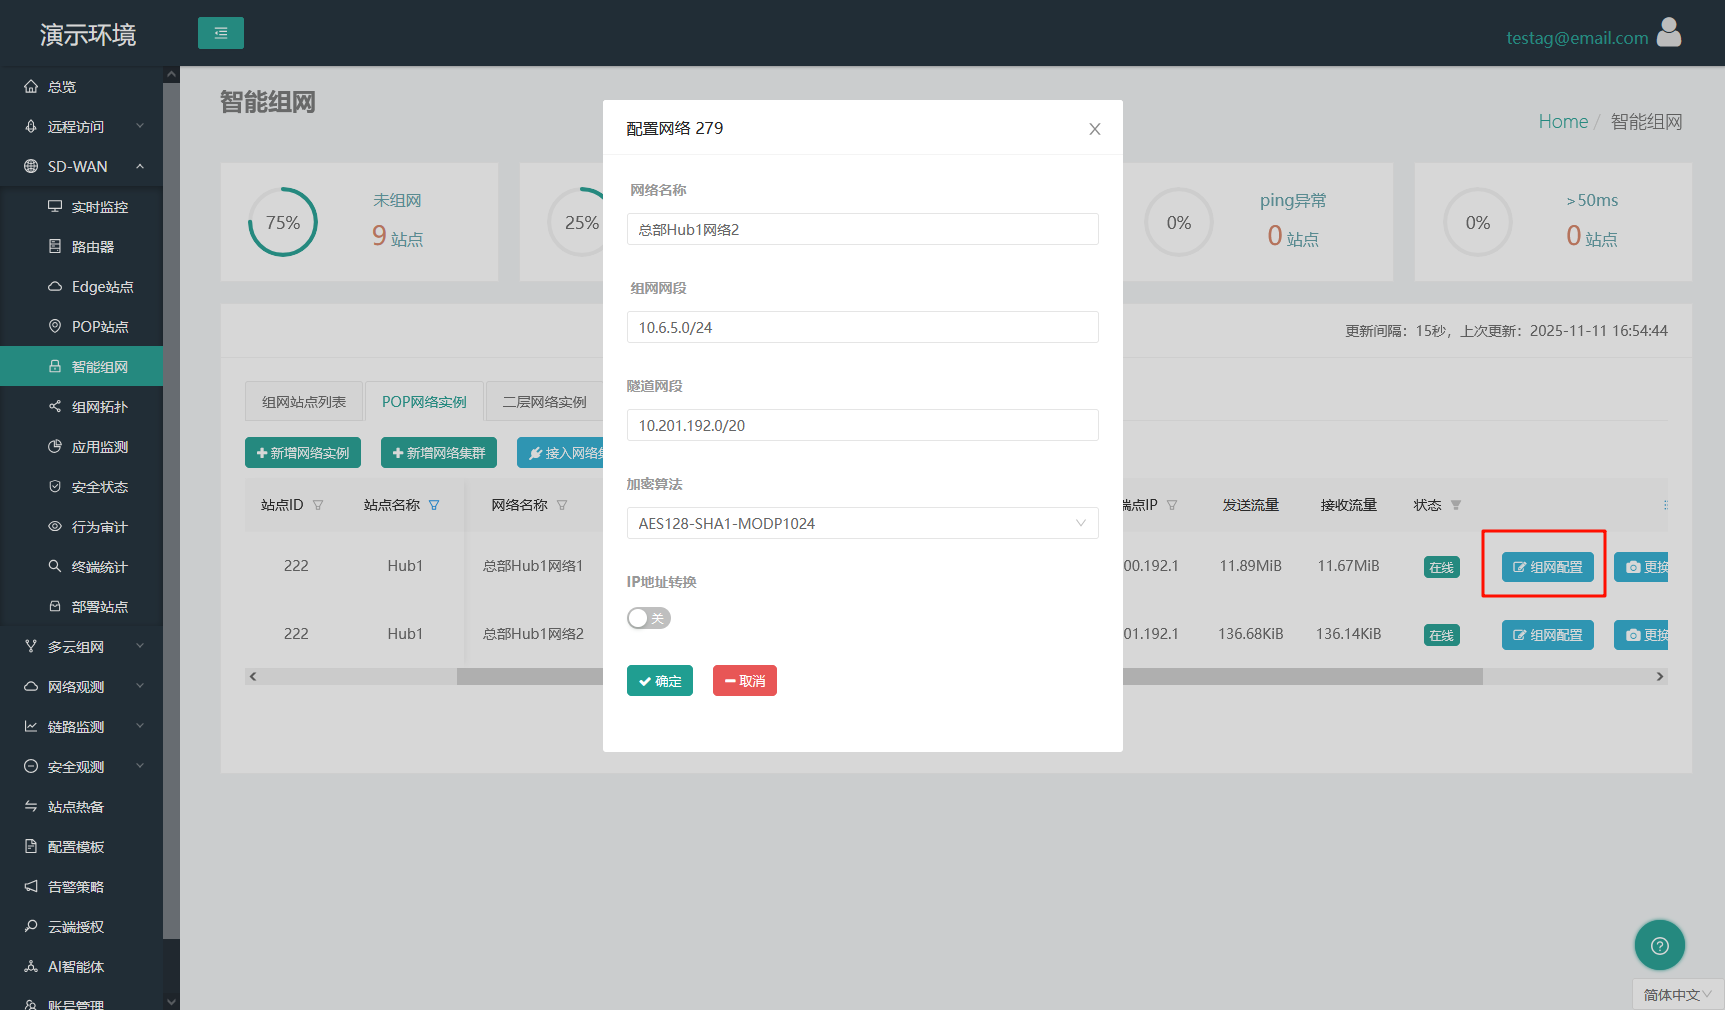Screen dimensions: 1725x1010
Task: Filter by the 状态 column icon
Action: pyautogui.click(x=1456, y=505)
